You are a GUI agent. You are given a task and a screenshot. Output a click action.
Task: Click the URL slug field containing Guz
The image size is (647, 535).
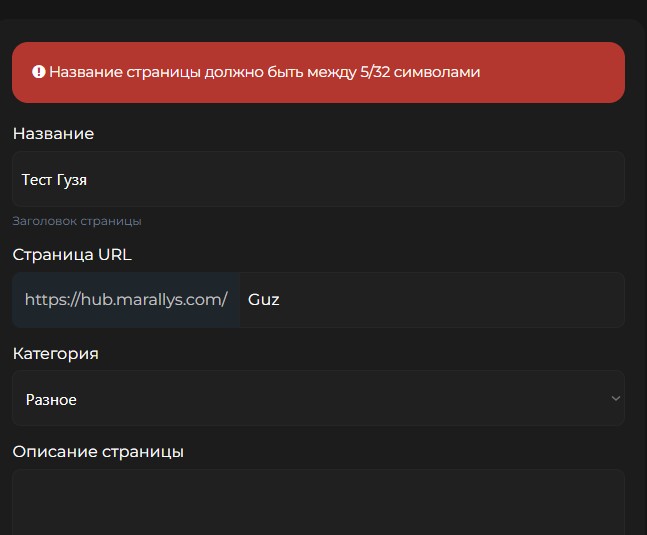[x=432, y=300]
